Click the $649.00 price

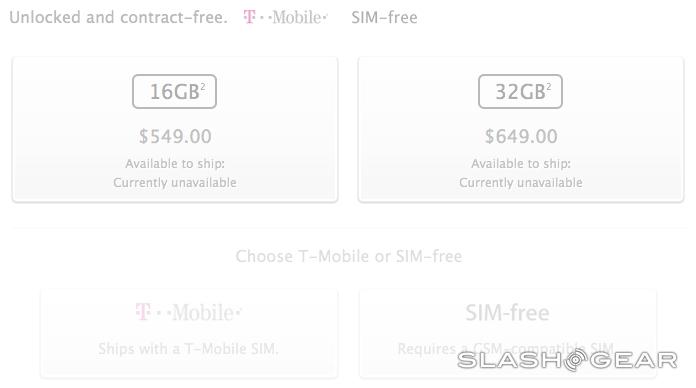pos(521,136)
